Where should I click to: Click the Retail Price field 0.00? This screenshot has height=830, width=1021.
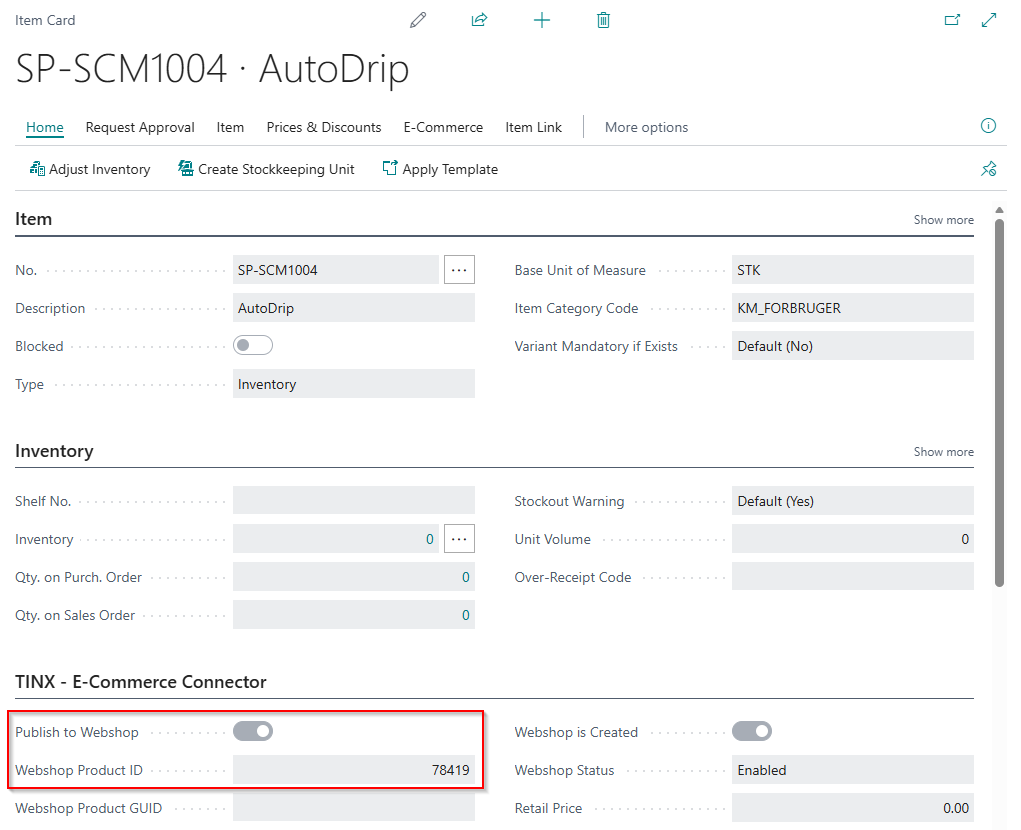click(853, 807)
